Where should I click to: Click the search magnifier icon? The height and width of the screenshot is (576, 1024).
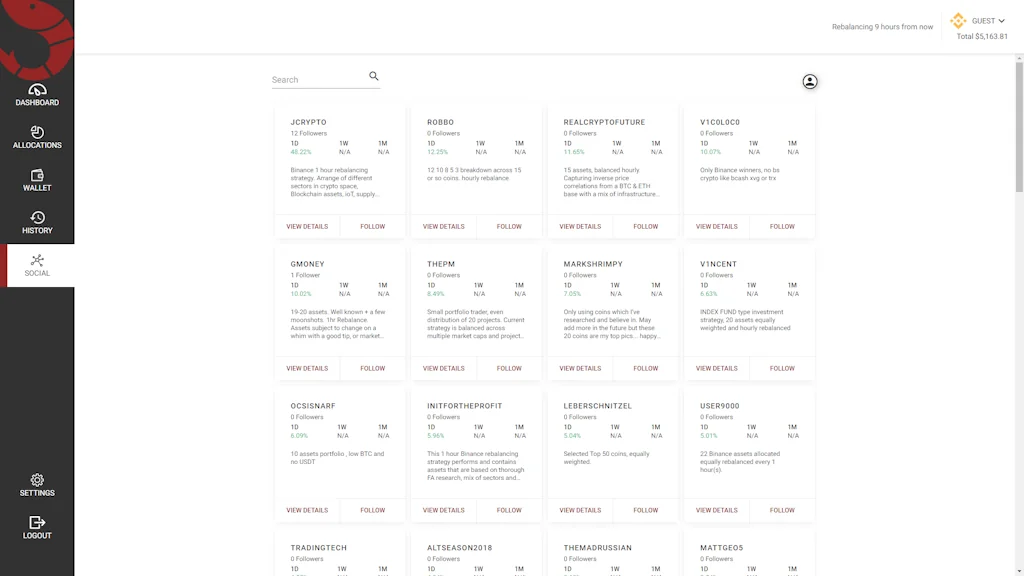coord(373,75)
